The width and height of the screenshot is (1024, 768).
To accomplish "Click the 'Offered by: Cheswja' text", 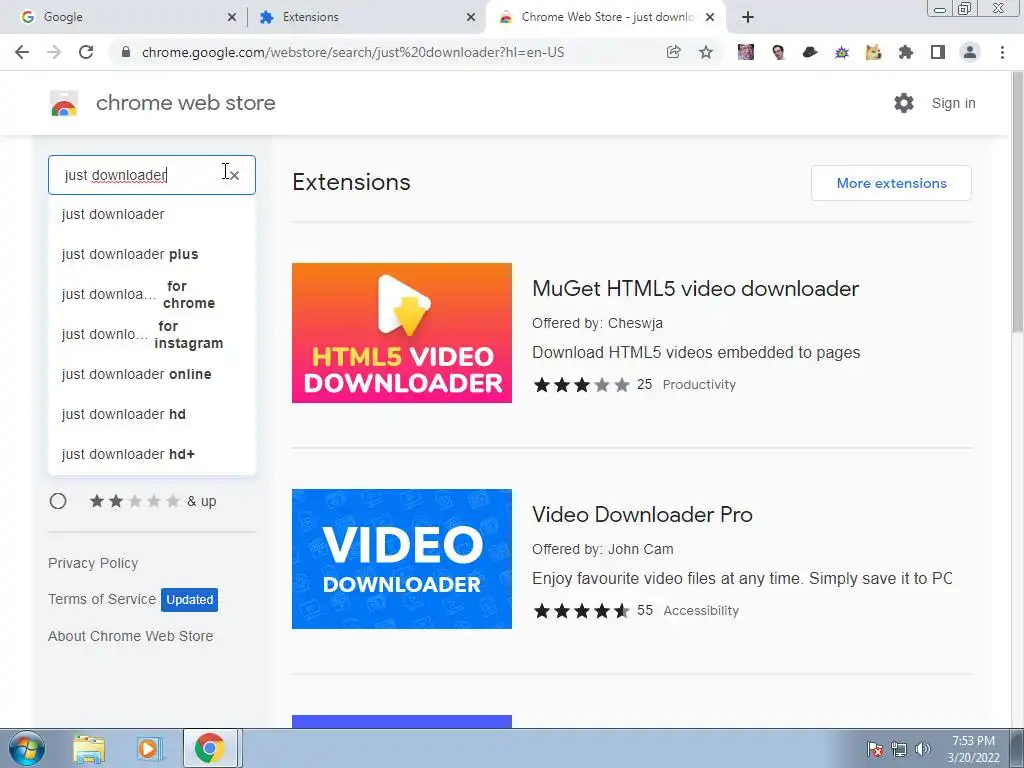I will 598,323.
